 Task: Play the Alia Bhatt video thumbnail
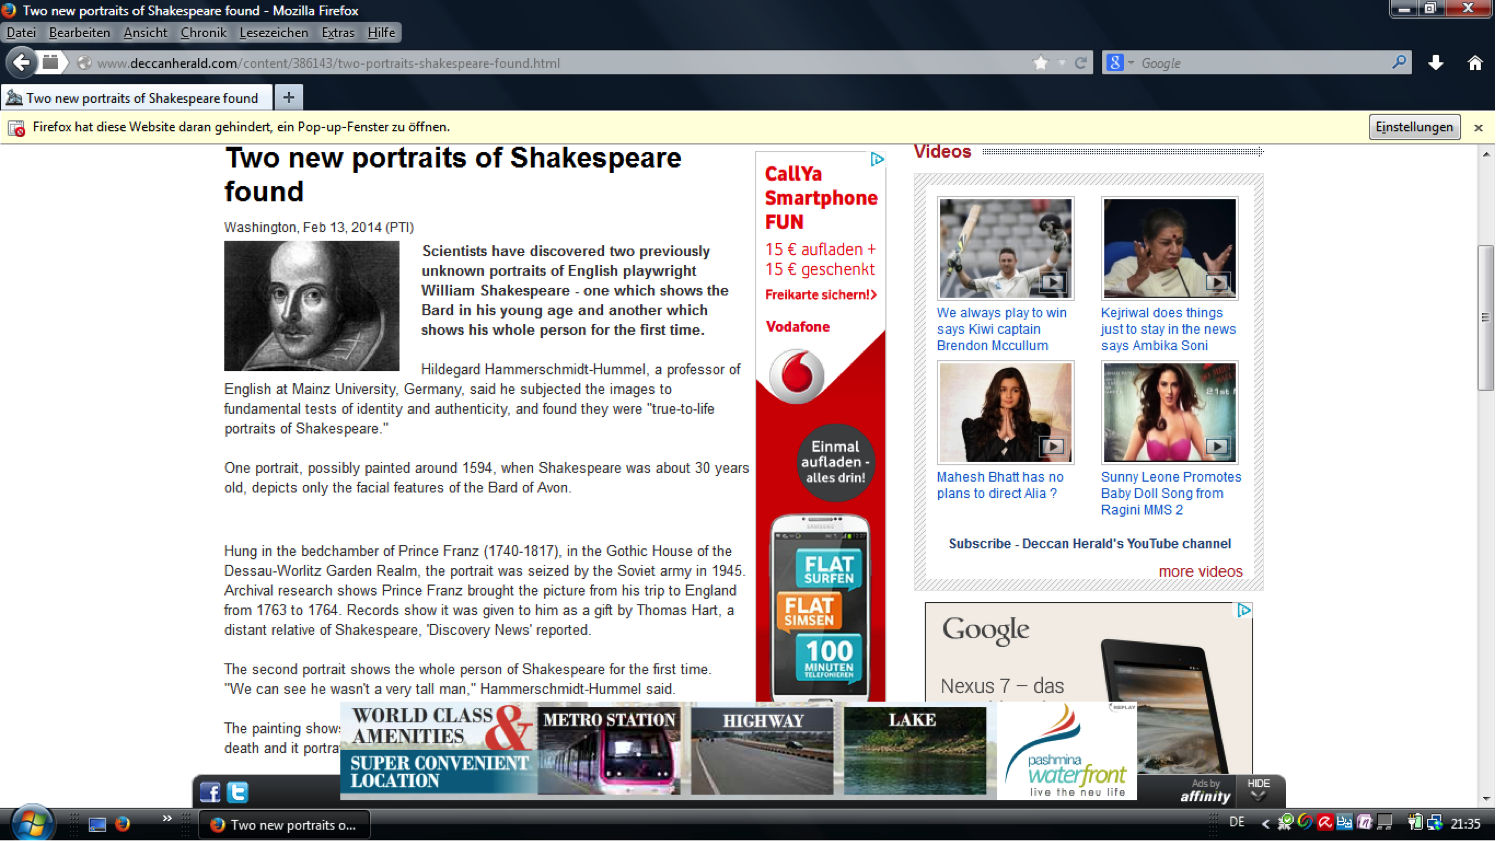click(1005, 412)
